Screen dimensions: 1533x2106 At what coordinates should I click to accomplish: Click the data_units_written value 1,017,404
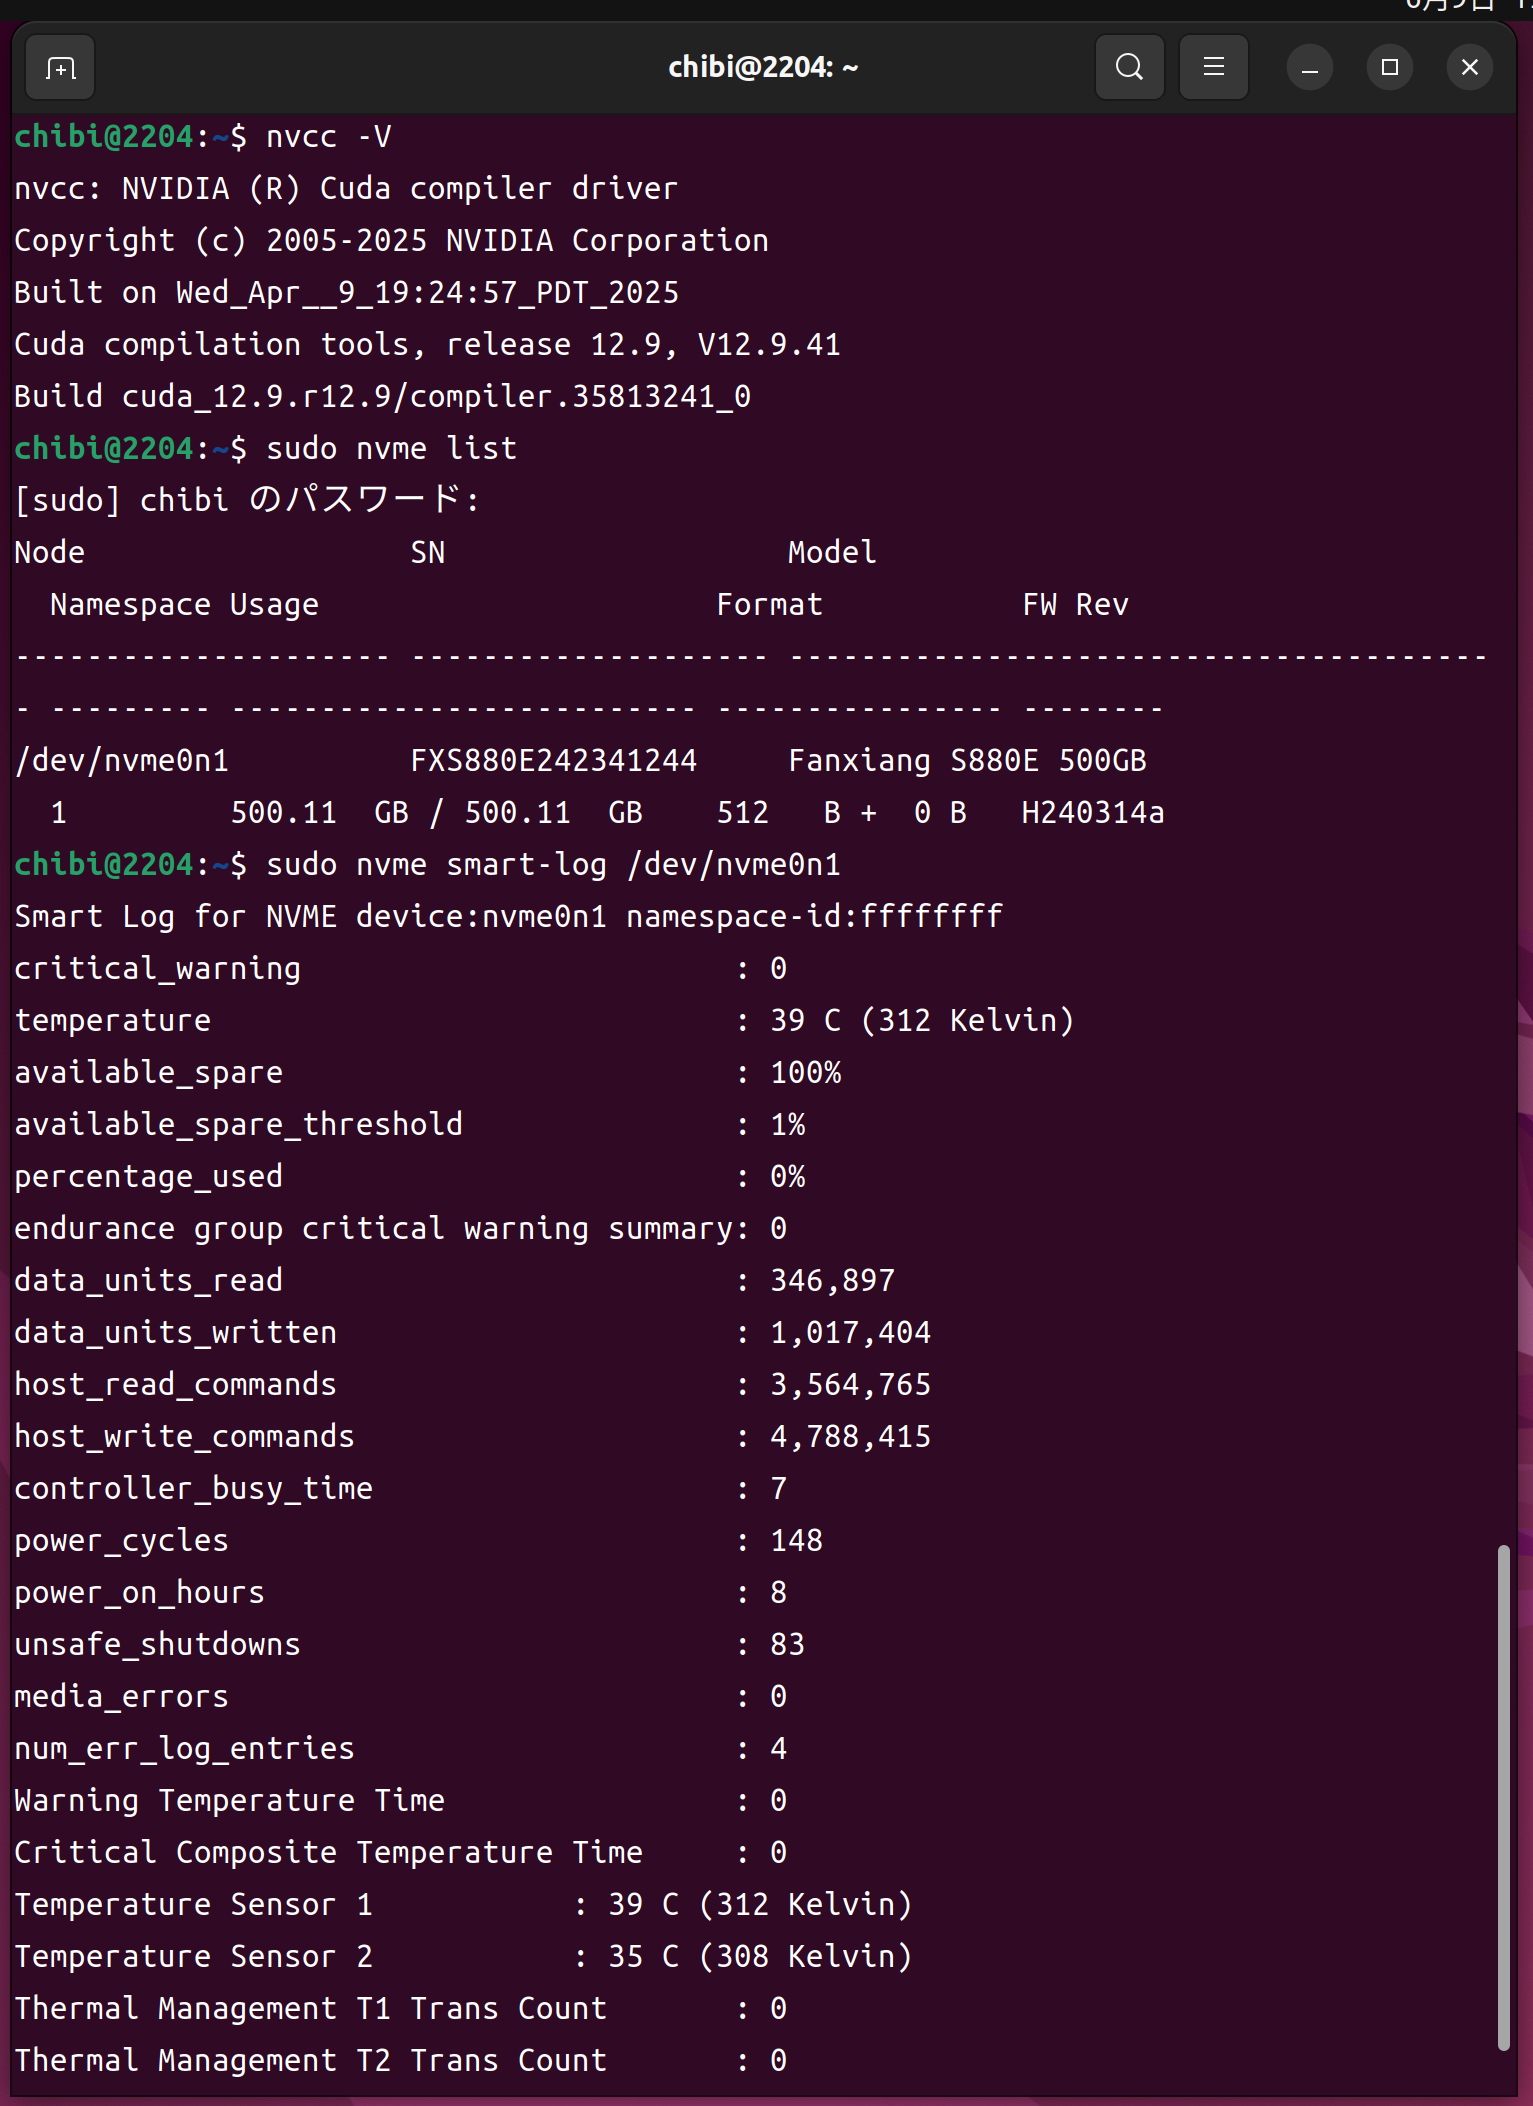pyautogui.click(x=850, y=1333)
